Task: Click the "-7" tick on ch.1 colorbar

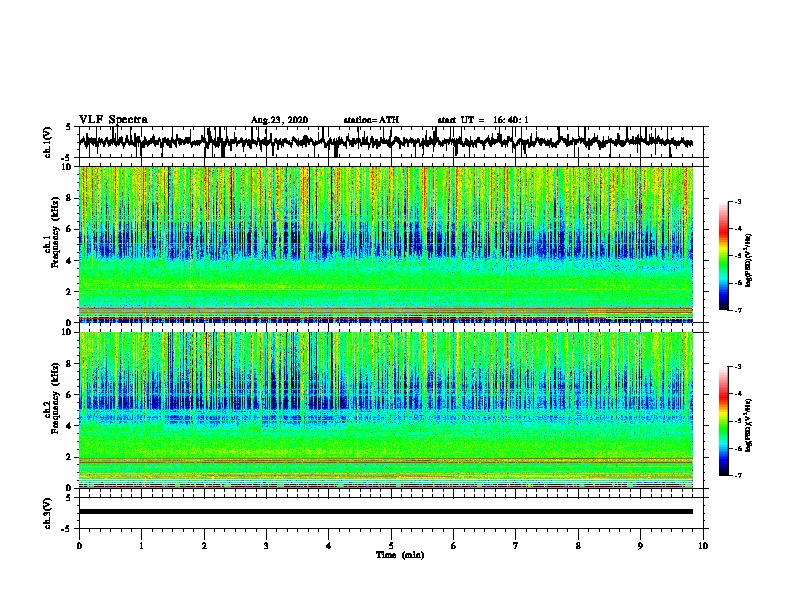Action: 737,310
